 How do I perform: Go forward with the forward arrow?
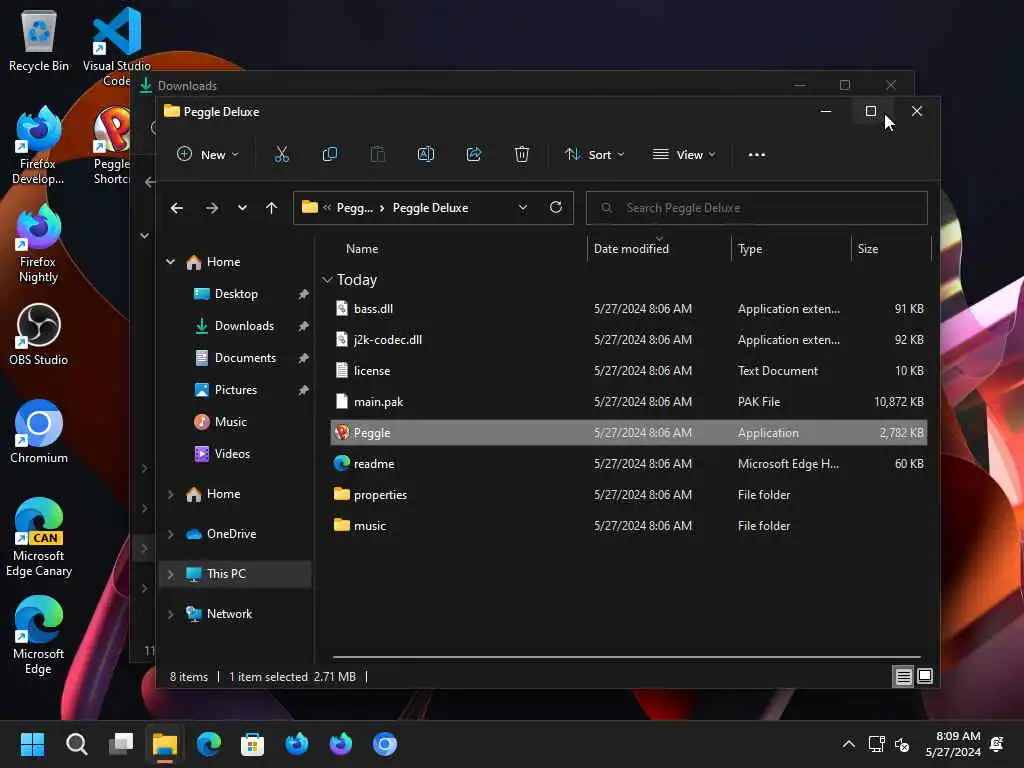click(212, 208)
